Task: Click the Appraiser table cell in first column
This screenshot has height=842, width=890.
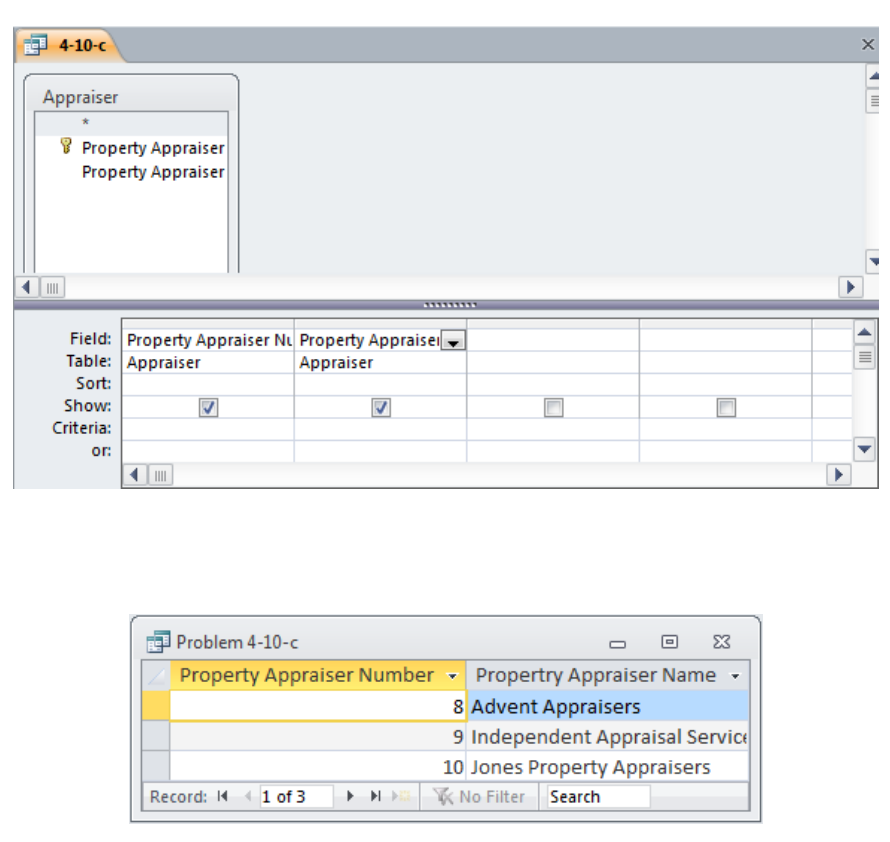Action: pyautogui.click(x=208, y=363)
